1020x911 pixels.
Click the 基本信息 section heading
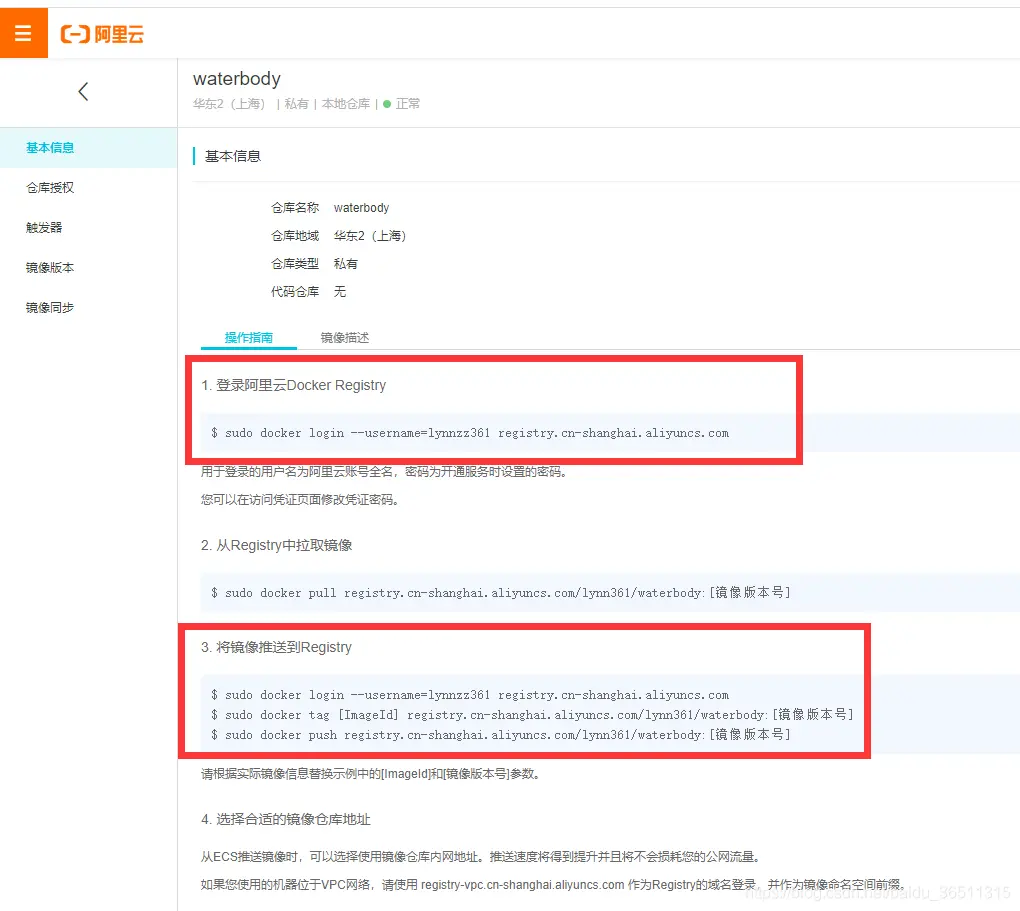click(232, 156)
